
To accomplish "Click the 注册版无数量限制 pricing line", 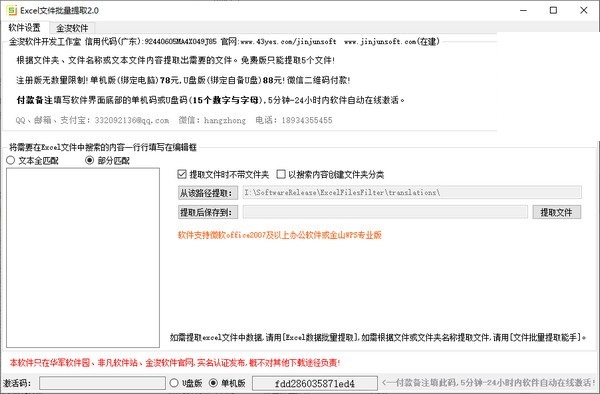I will click(x=183, y=80).
